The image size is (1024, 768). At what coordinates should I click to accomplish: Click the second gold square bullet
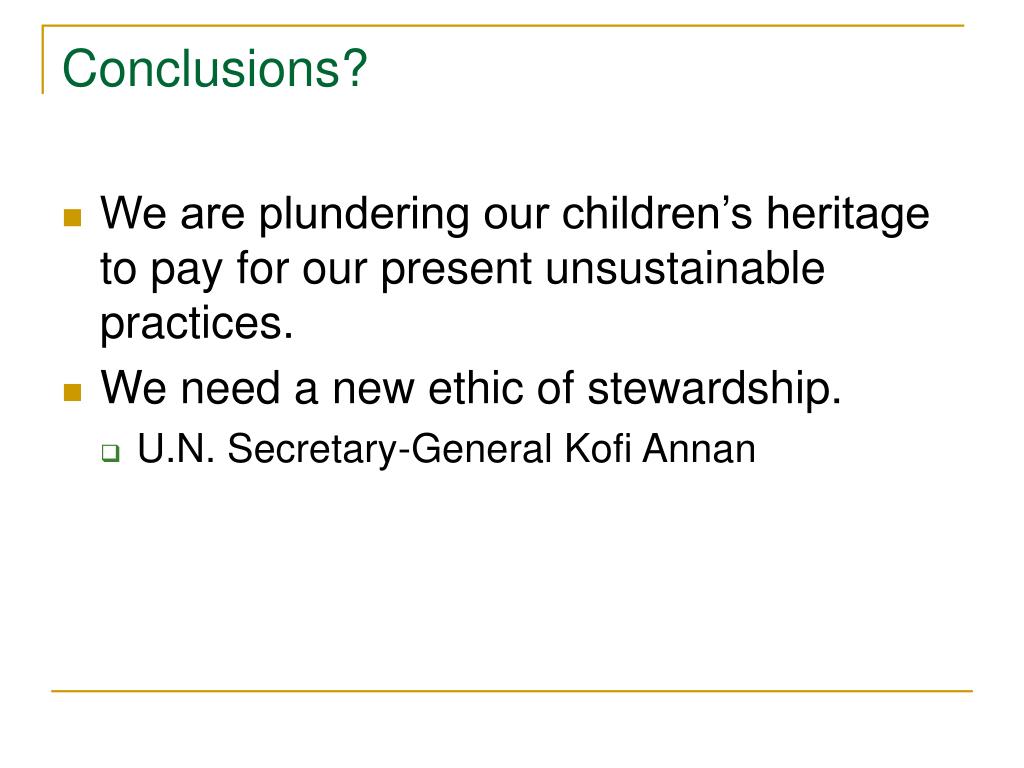[x=72, y=392]
